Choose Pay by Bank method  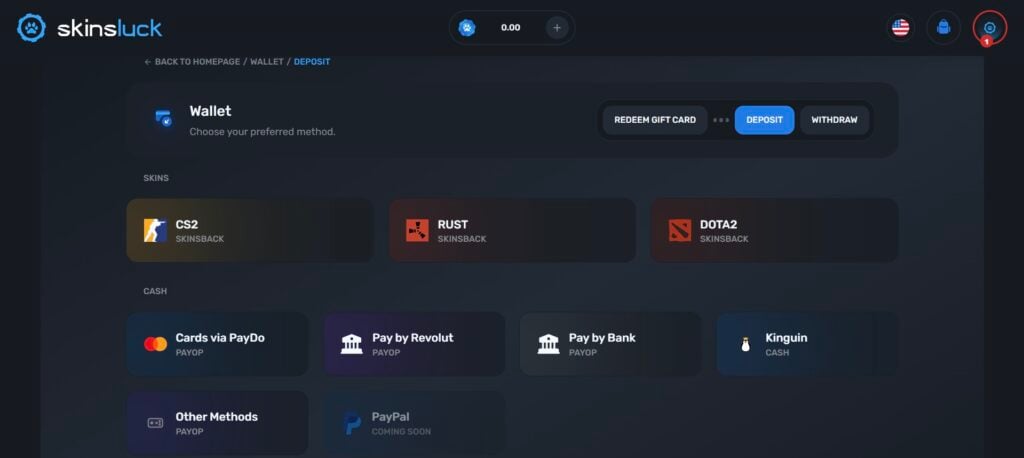pos(611,344)
